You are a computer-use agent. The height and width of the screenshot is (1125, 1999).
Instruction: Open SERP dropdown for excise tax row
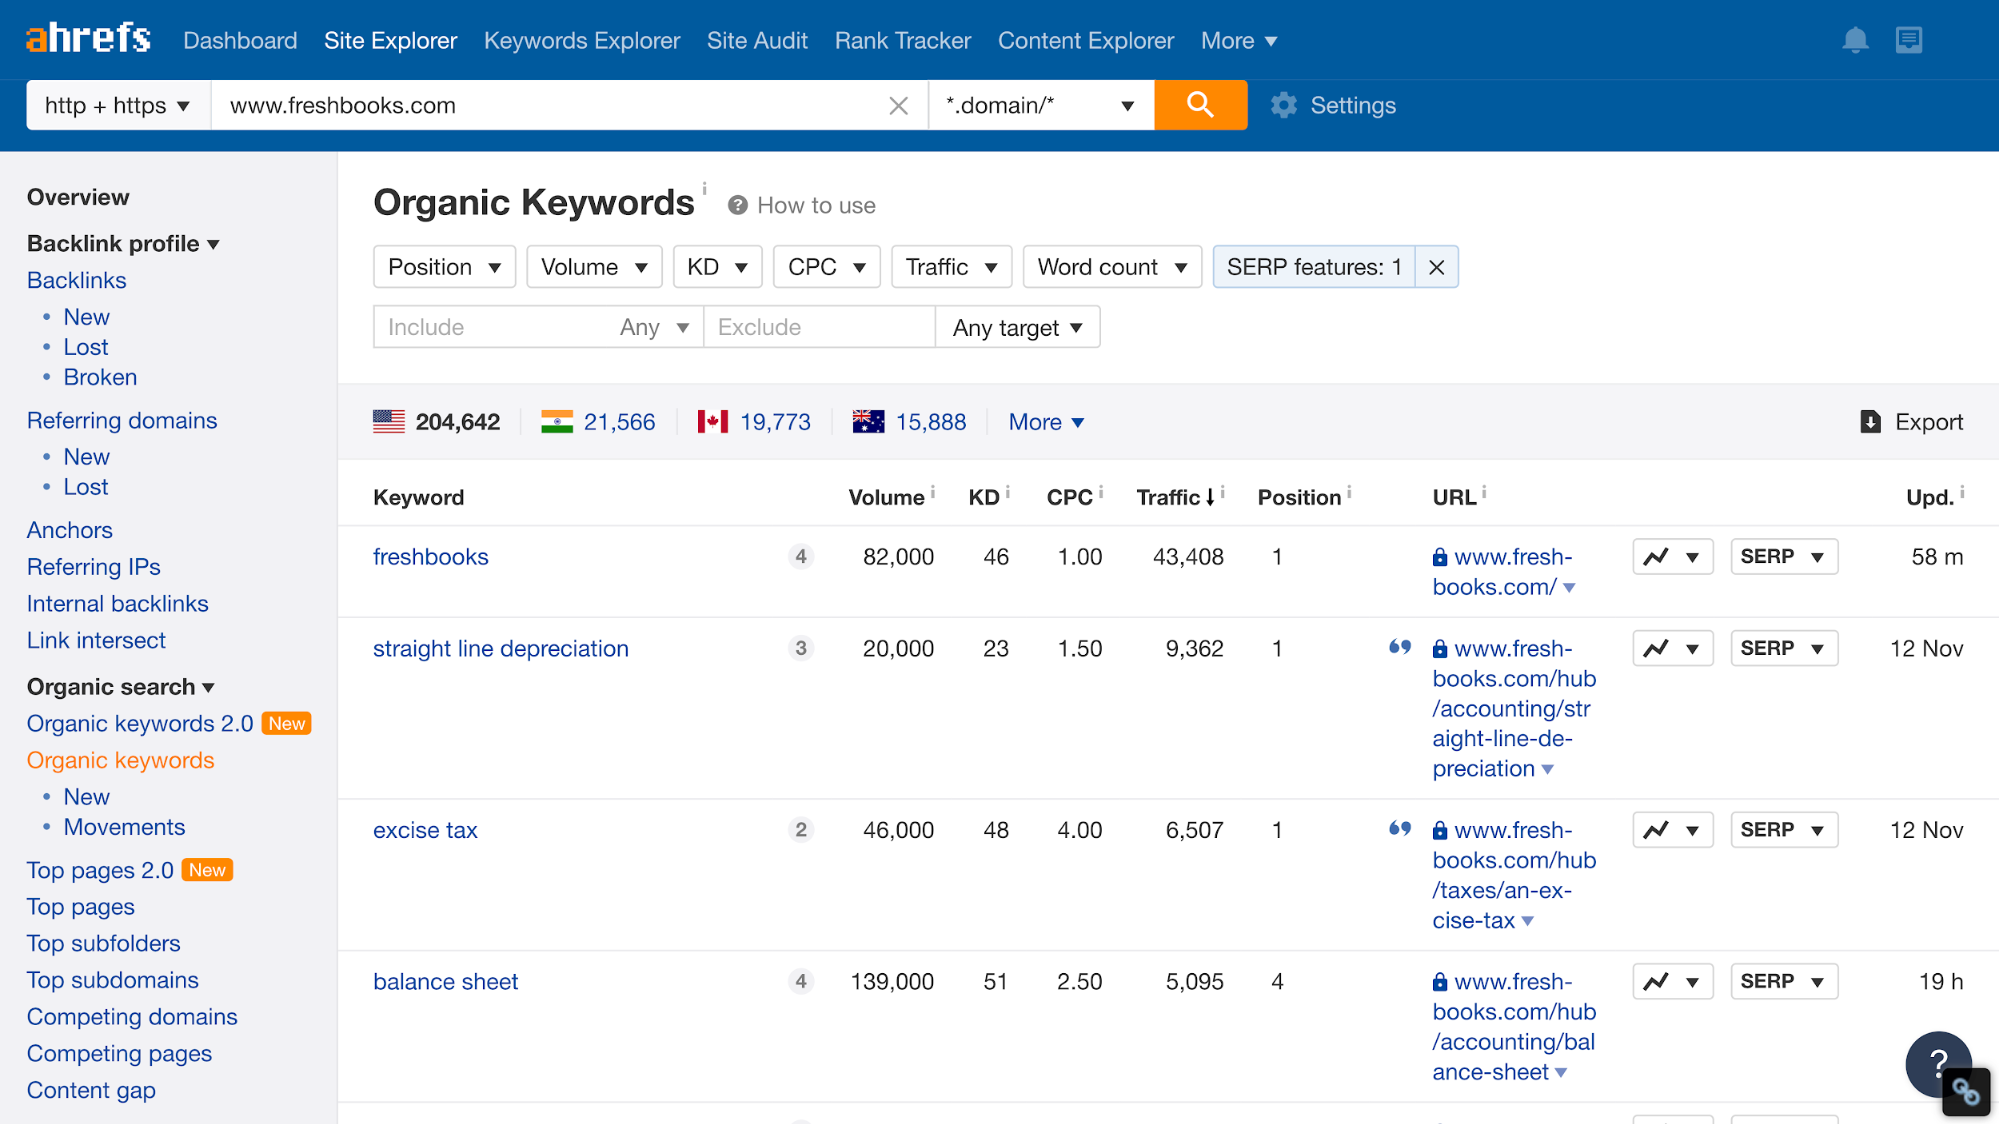click(1783, 830)
